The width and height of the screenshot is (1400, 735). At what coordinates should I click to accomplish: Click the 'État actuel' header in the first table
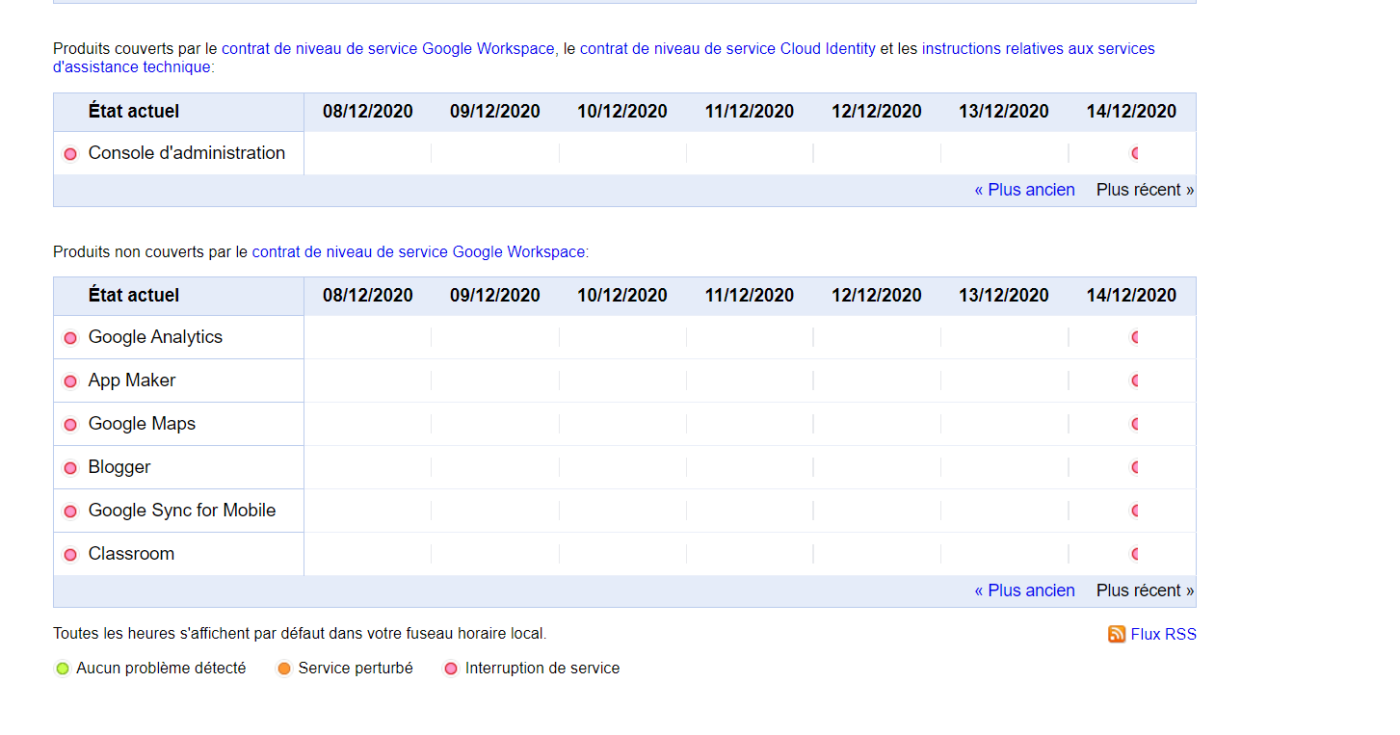(x=134, y=111)
